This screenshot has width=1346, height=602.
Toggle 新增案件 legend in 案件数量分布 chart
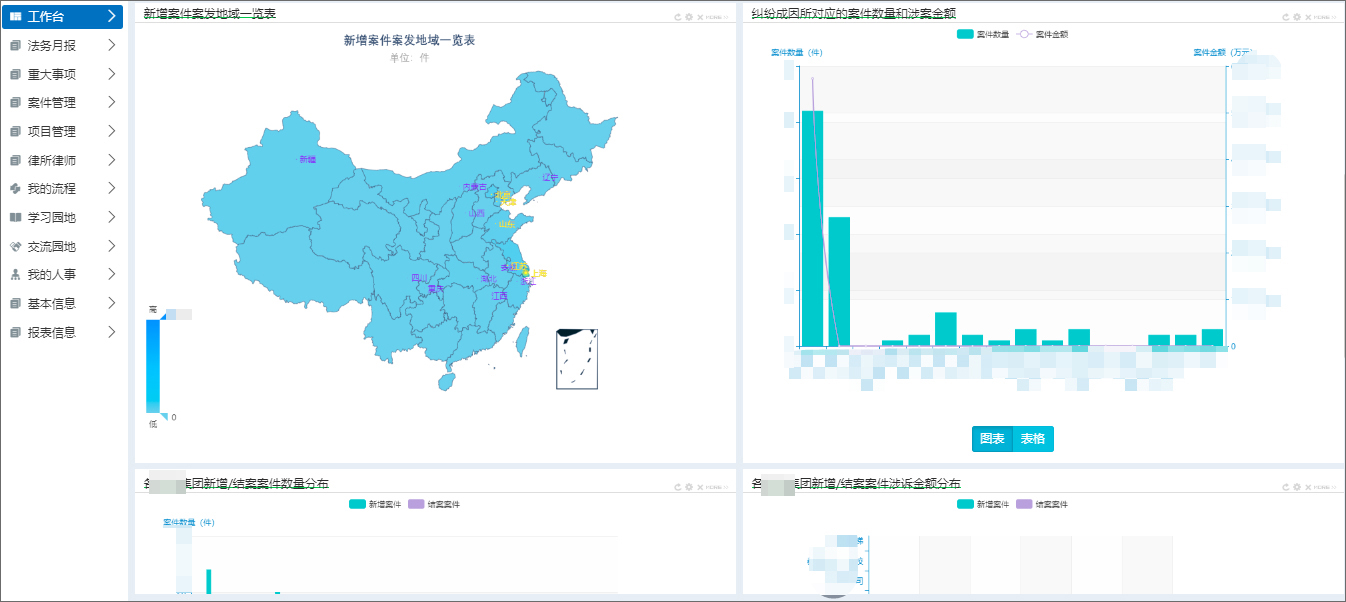click(374, 504)
